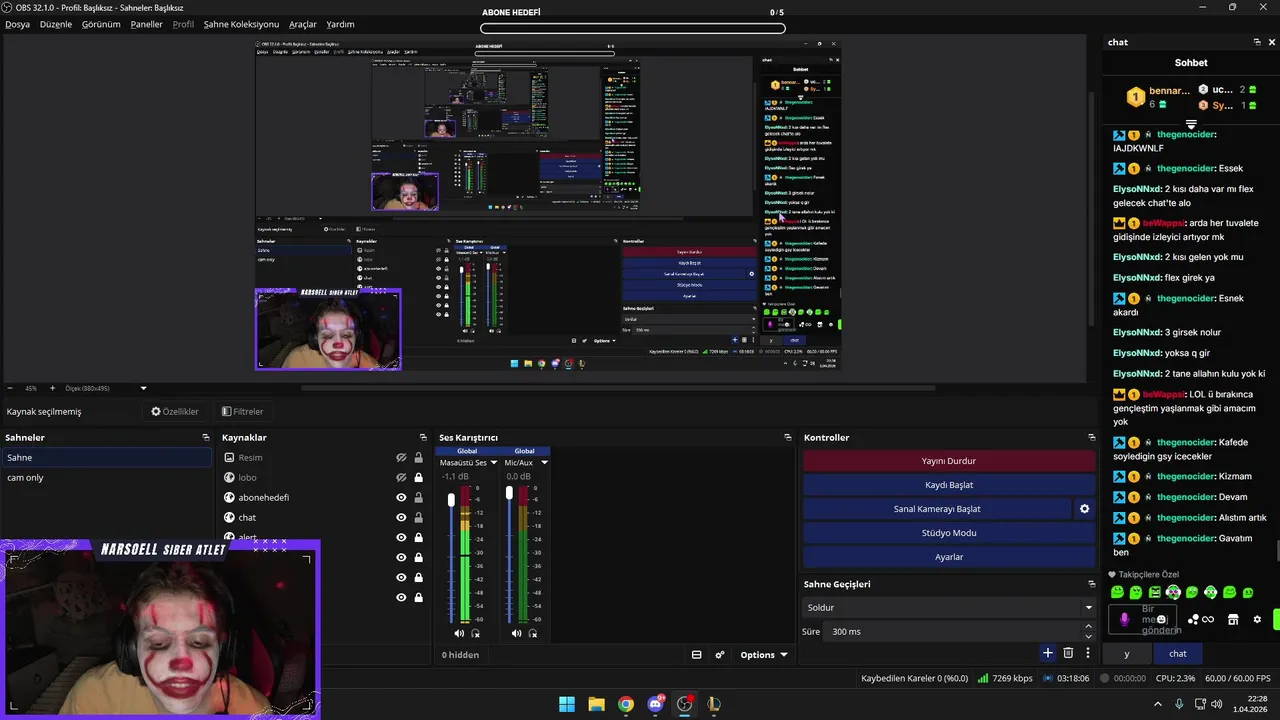
Task: Open advanced audio properties gears icon
Action: point(720,655)
